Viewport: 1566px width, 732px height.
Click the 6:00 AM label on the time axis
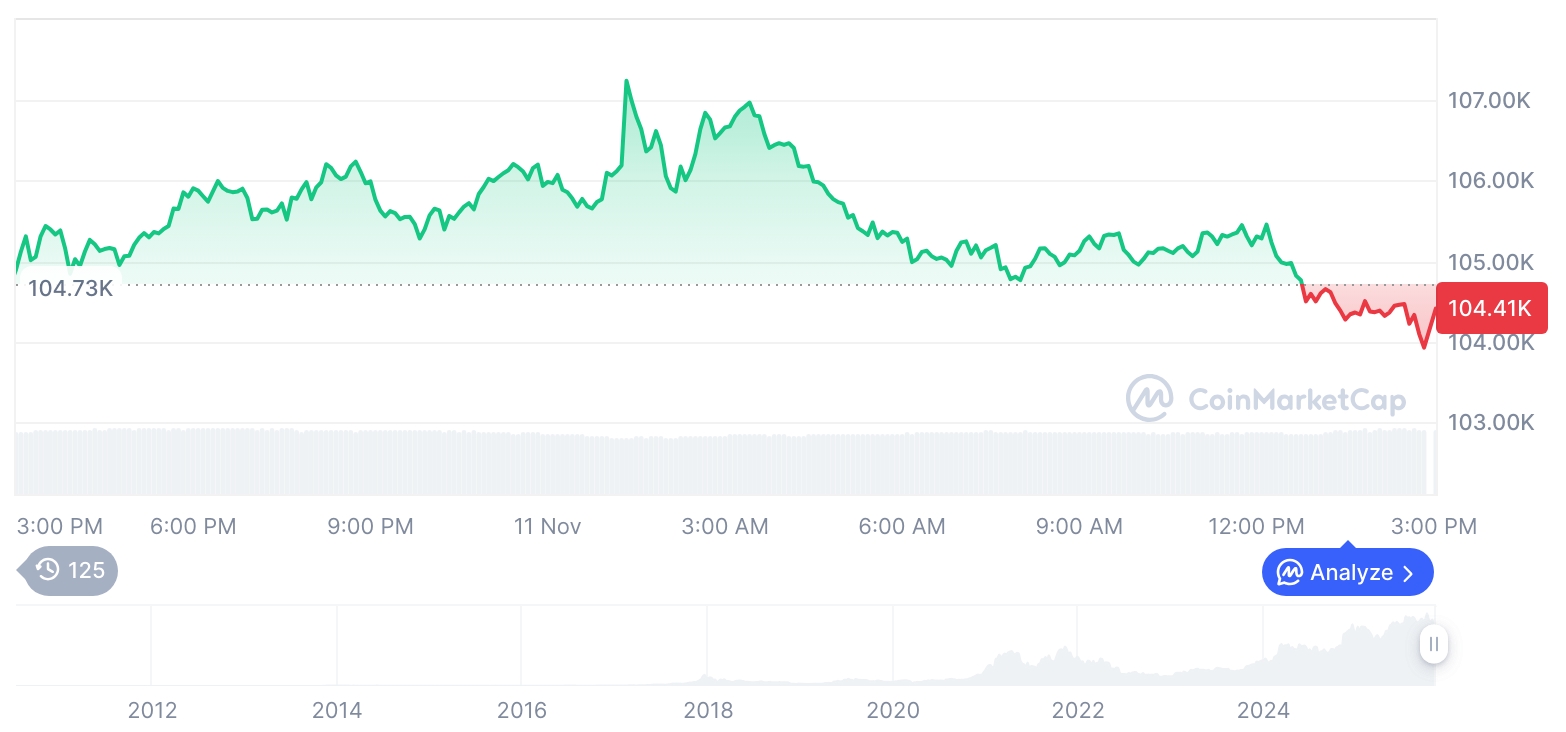pyautogui.click(x=902, y=526)
